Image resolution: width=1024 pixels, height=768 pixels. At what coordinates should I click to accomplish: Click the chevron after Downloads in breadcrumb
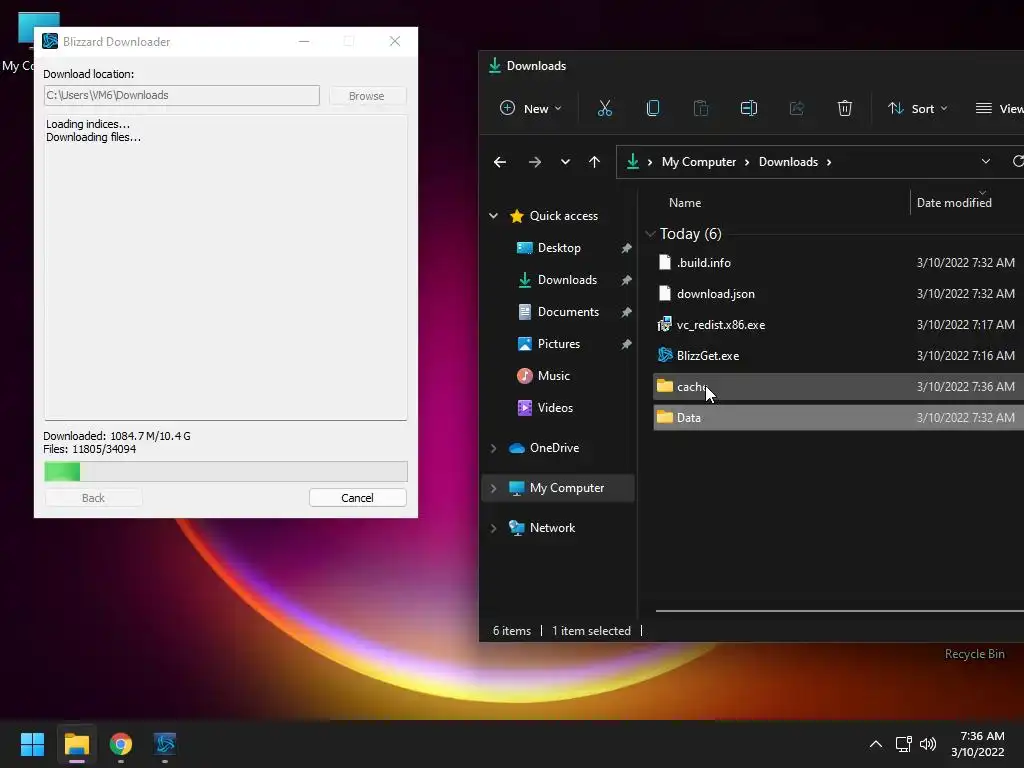829,162
